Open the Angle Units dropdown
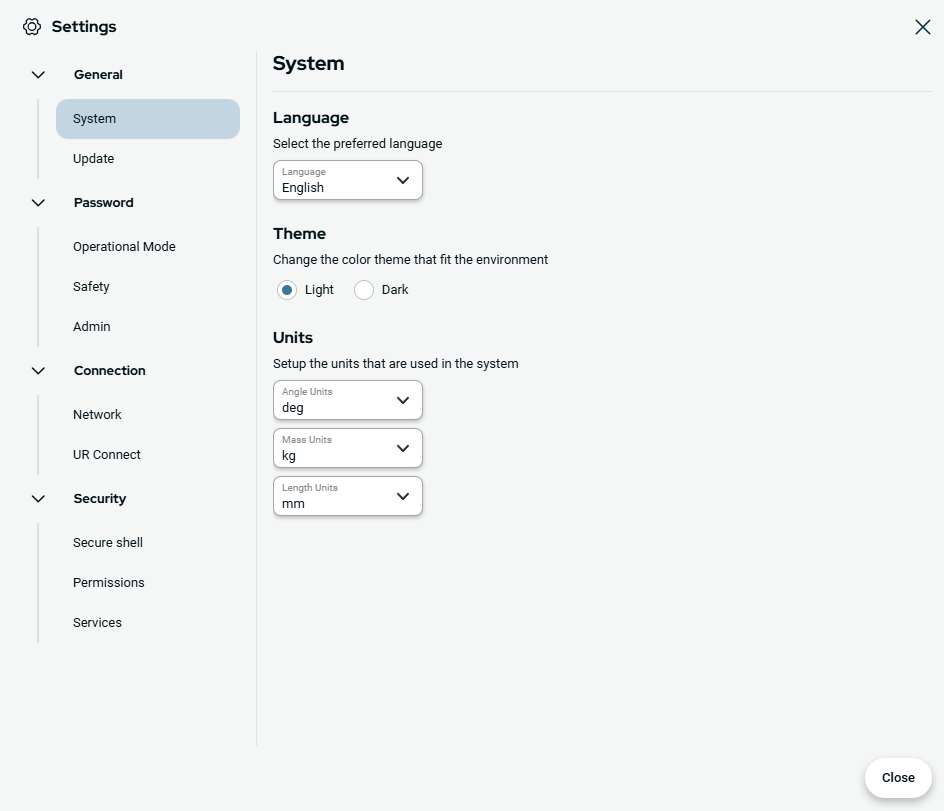 [348, 401]
